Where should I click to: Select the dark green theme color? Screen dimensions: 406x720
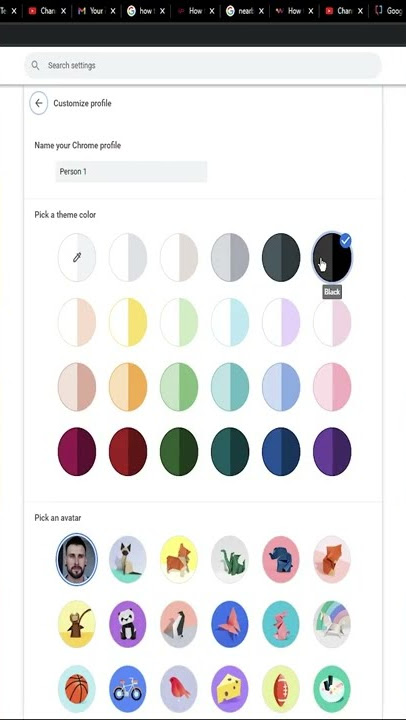pyautogui.click(x=179, y=451)
